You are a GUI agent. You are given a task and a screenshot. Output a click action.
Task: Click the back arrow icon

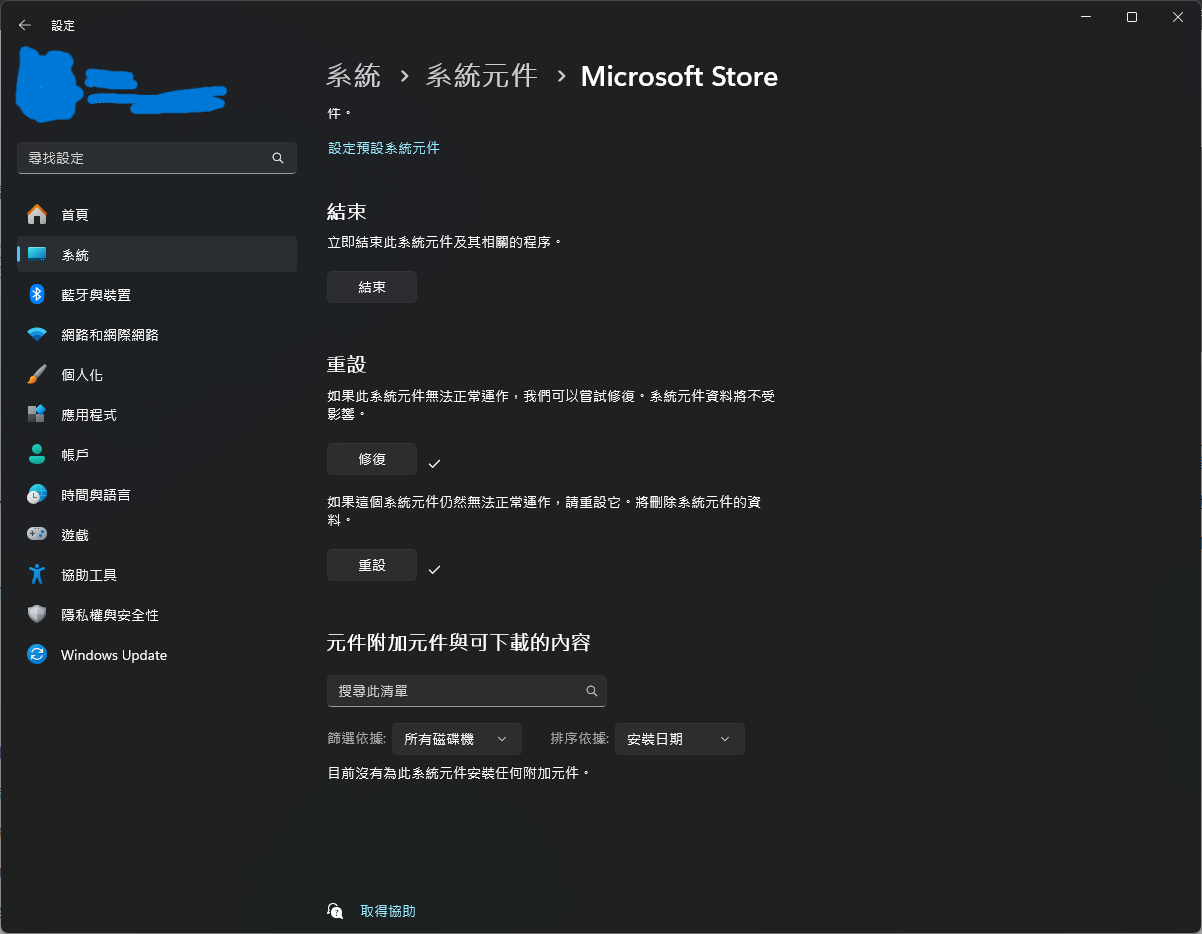(25, 25)
